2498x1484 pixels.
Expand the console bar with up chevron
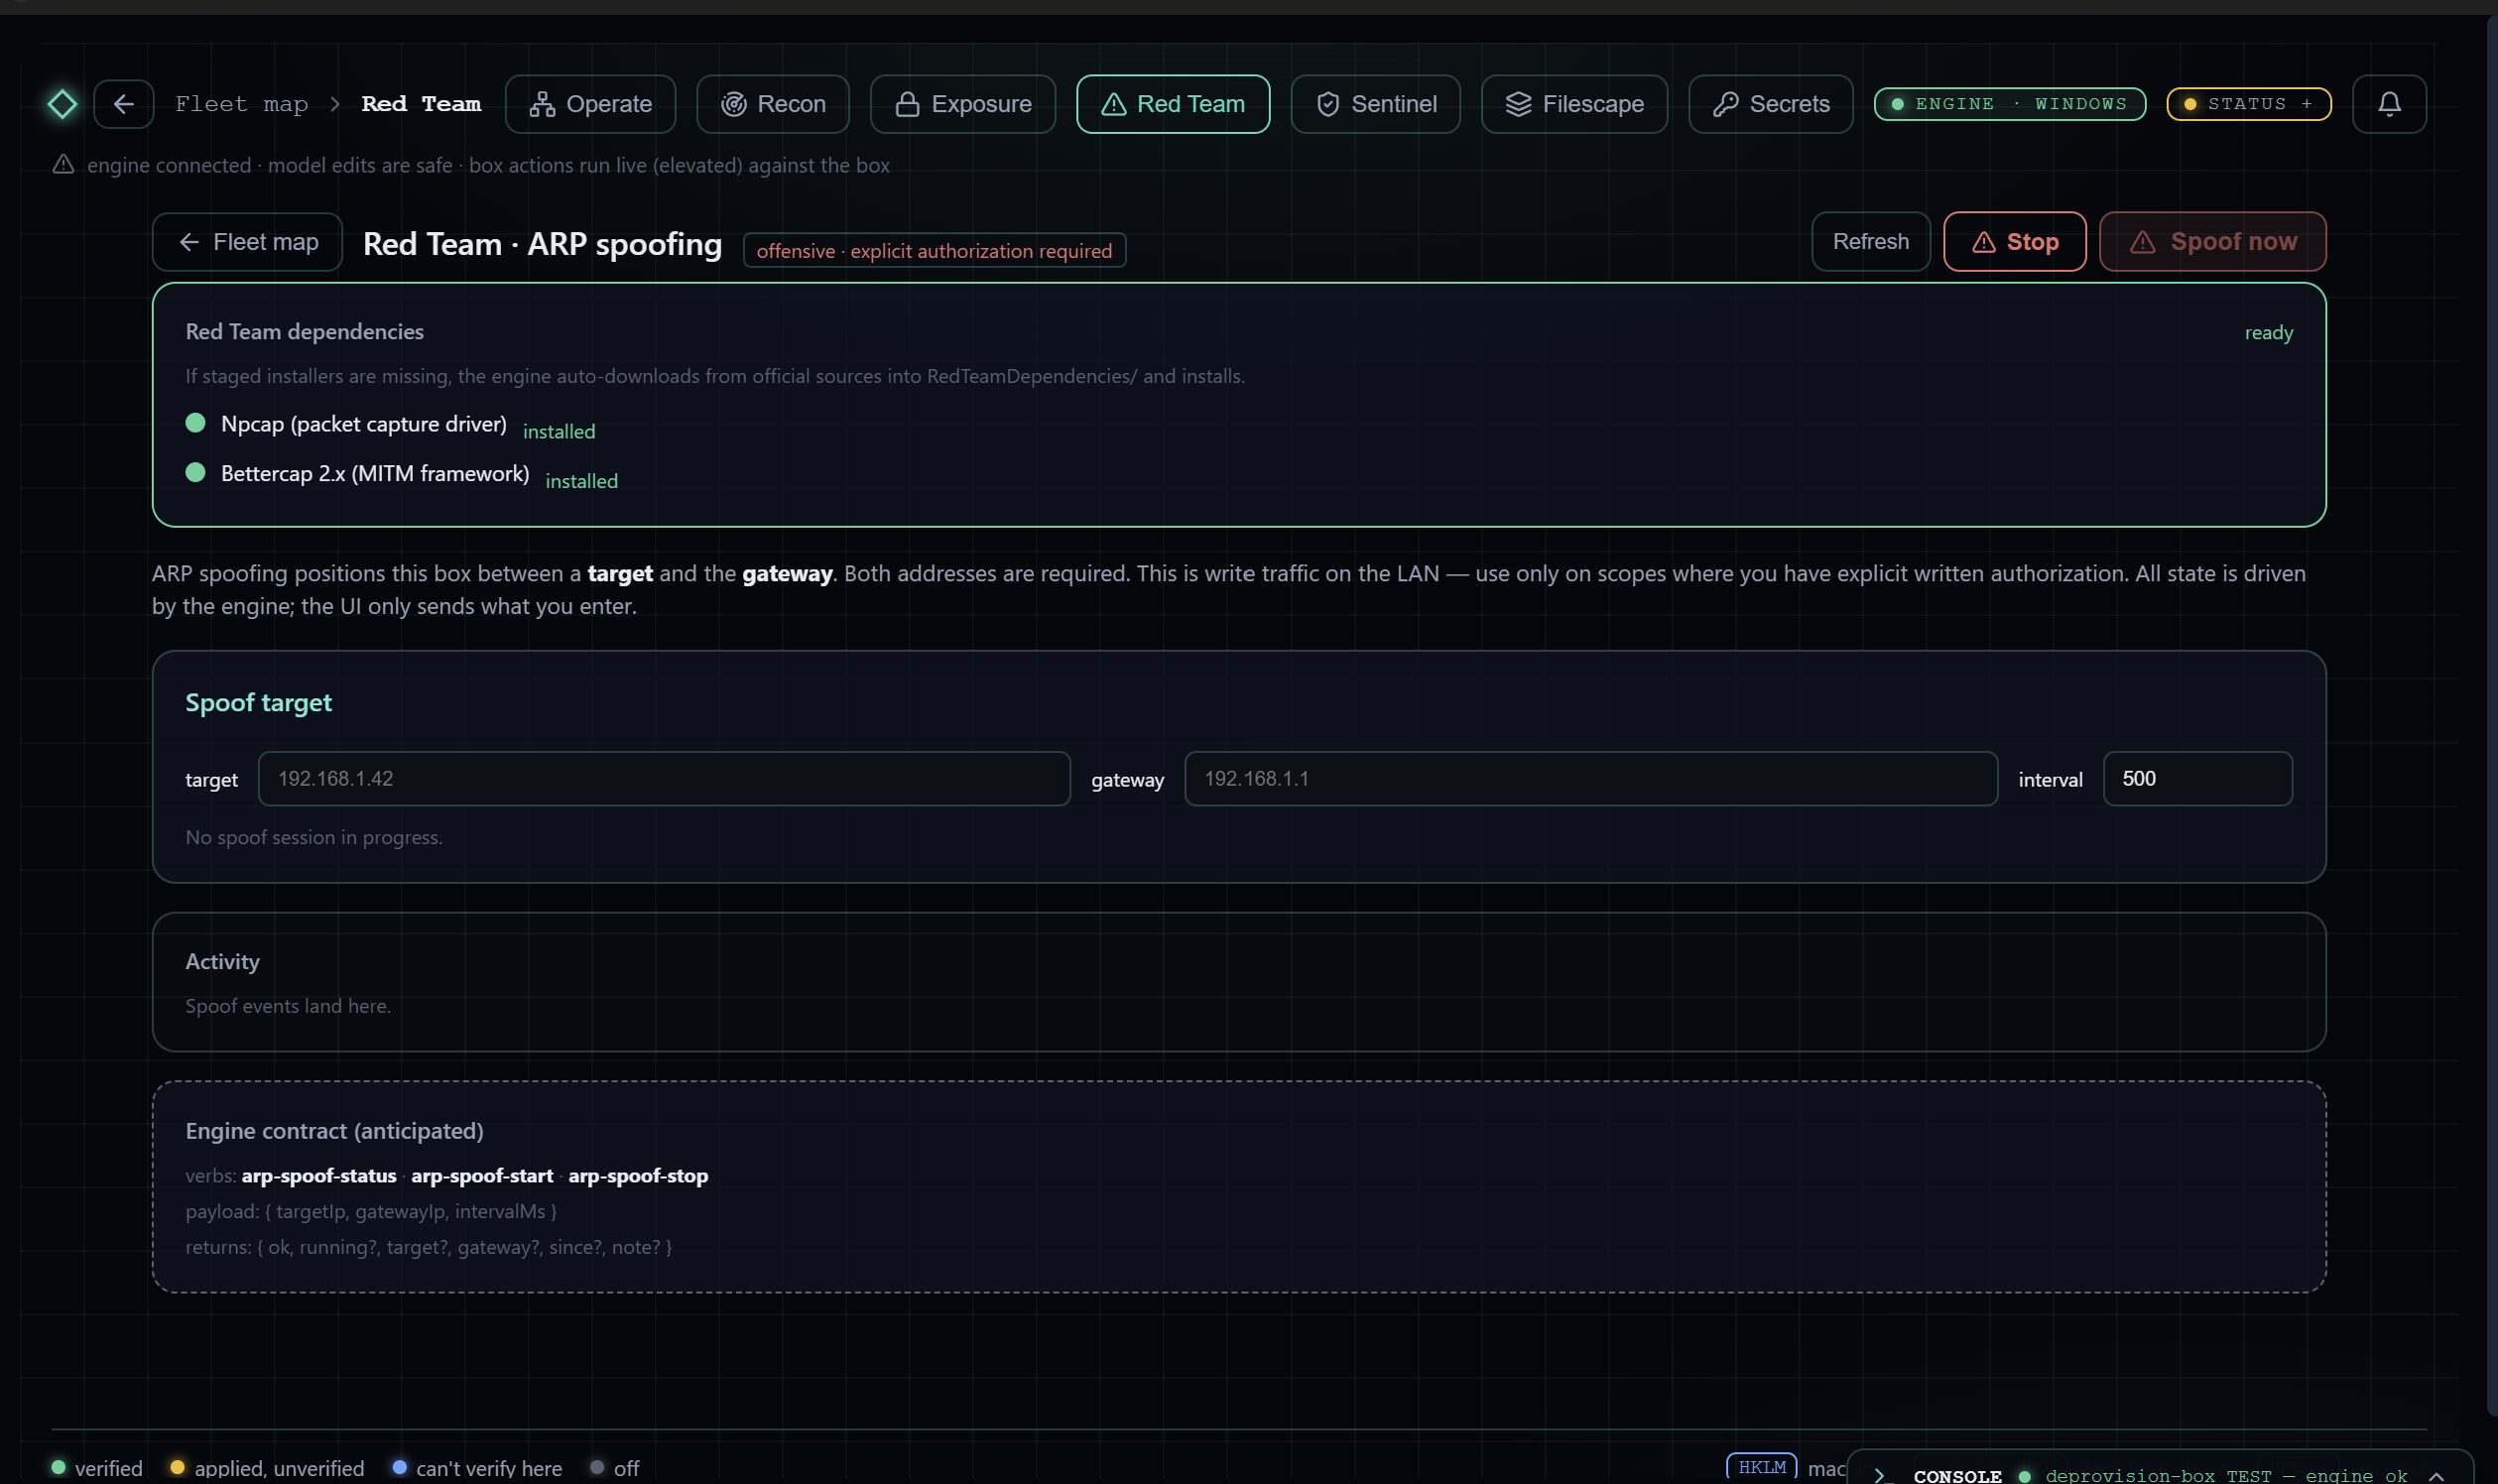(x=2436, y=1476)
